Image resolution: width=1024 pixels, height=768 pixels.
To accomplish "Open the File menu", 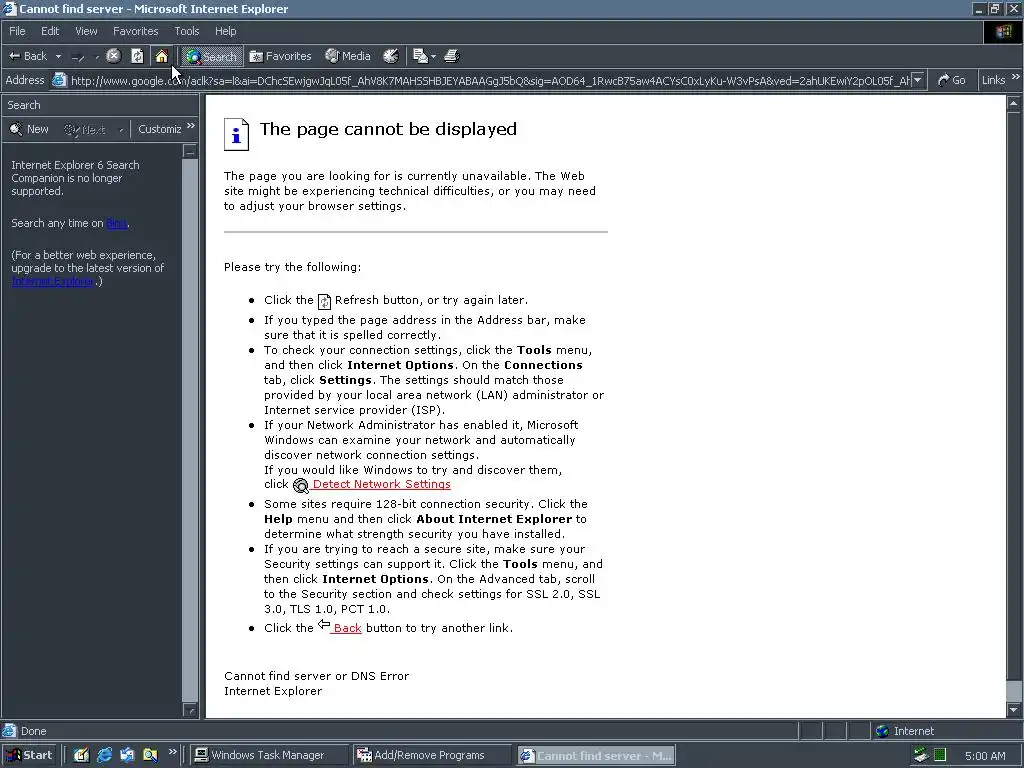I will click(x=17, y=31).
